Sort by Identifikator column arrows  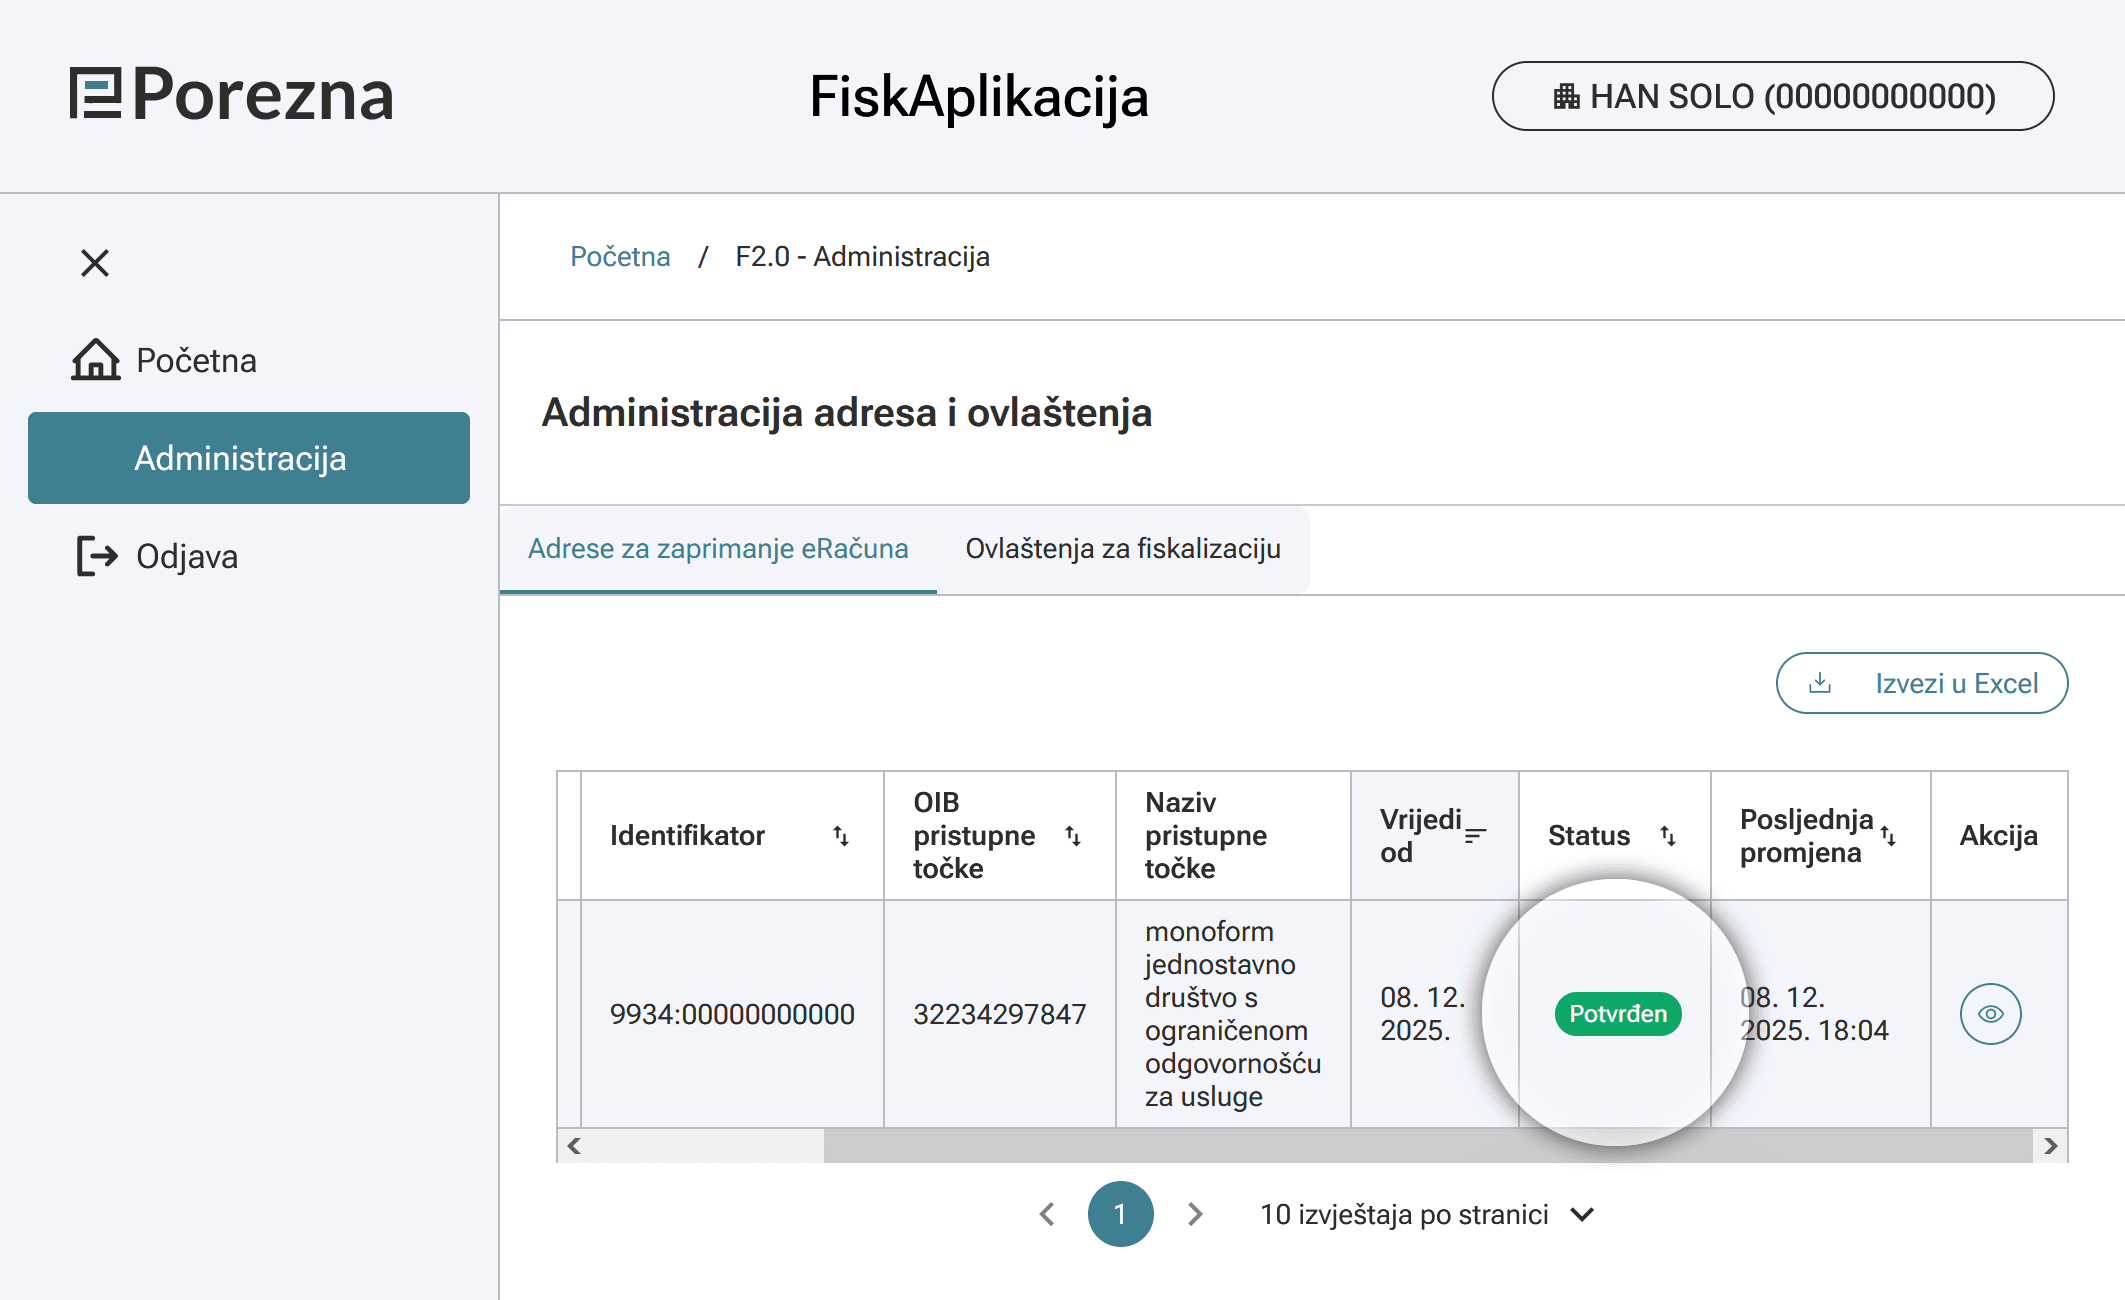tap(841, 836)
